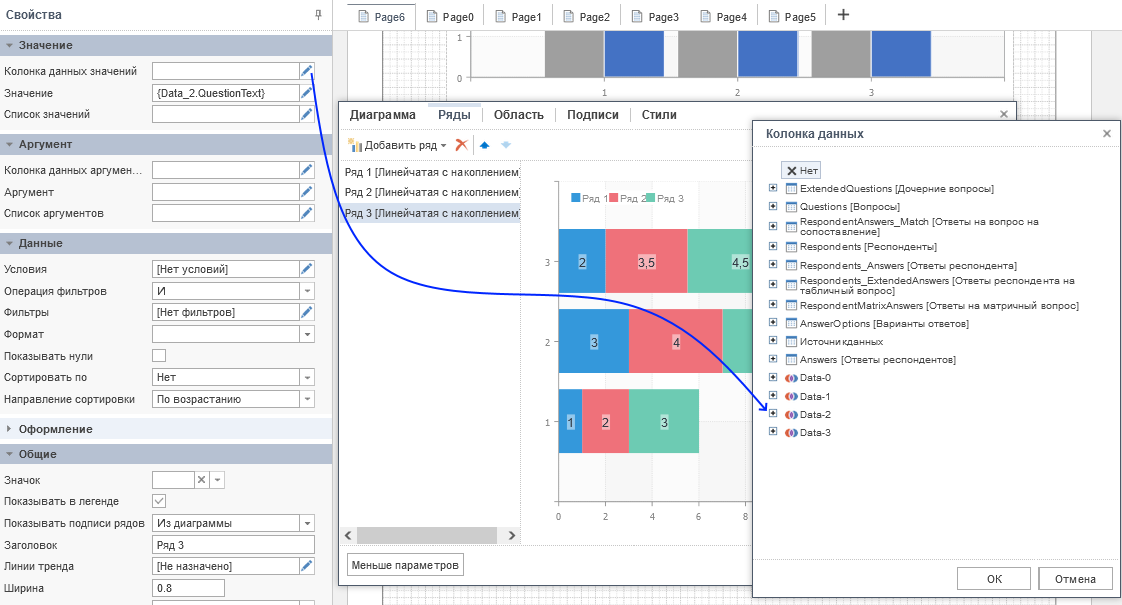Switch to the Область tab

coord(518,115)
